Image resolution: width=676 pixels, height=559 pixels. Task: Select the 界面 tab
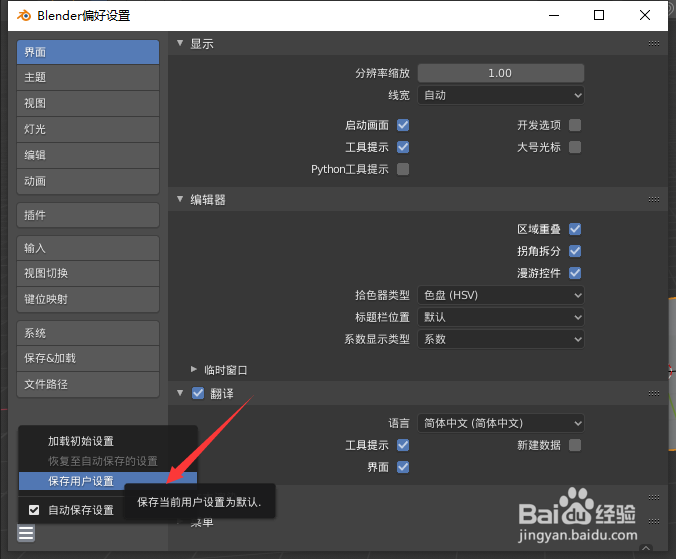click(88, 52)
